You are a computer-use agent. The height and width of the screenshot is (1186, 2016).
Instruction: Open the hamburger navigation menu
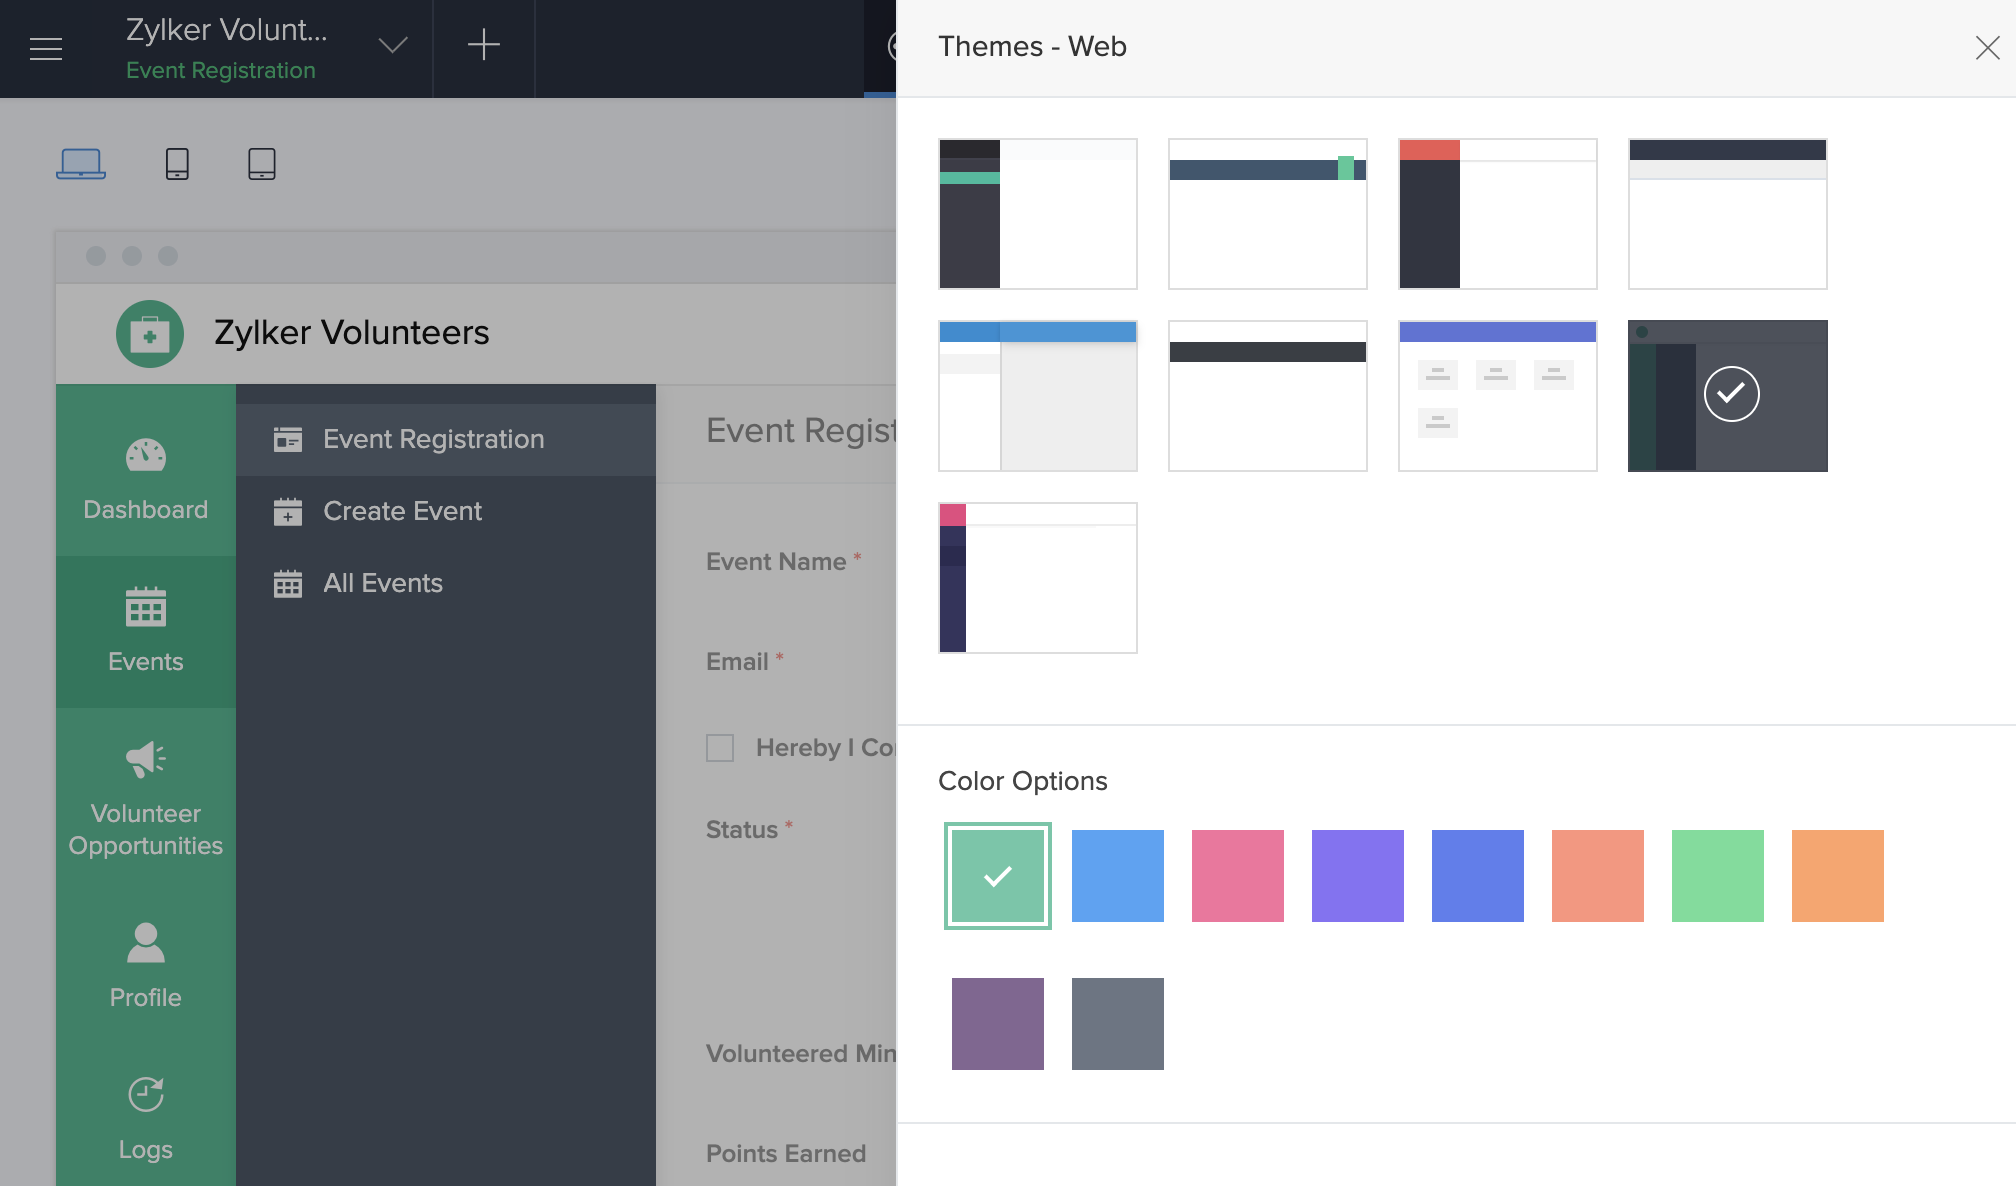coord(45,48)
